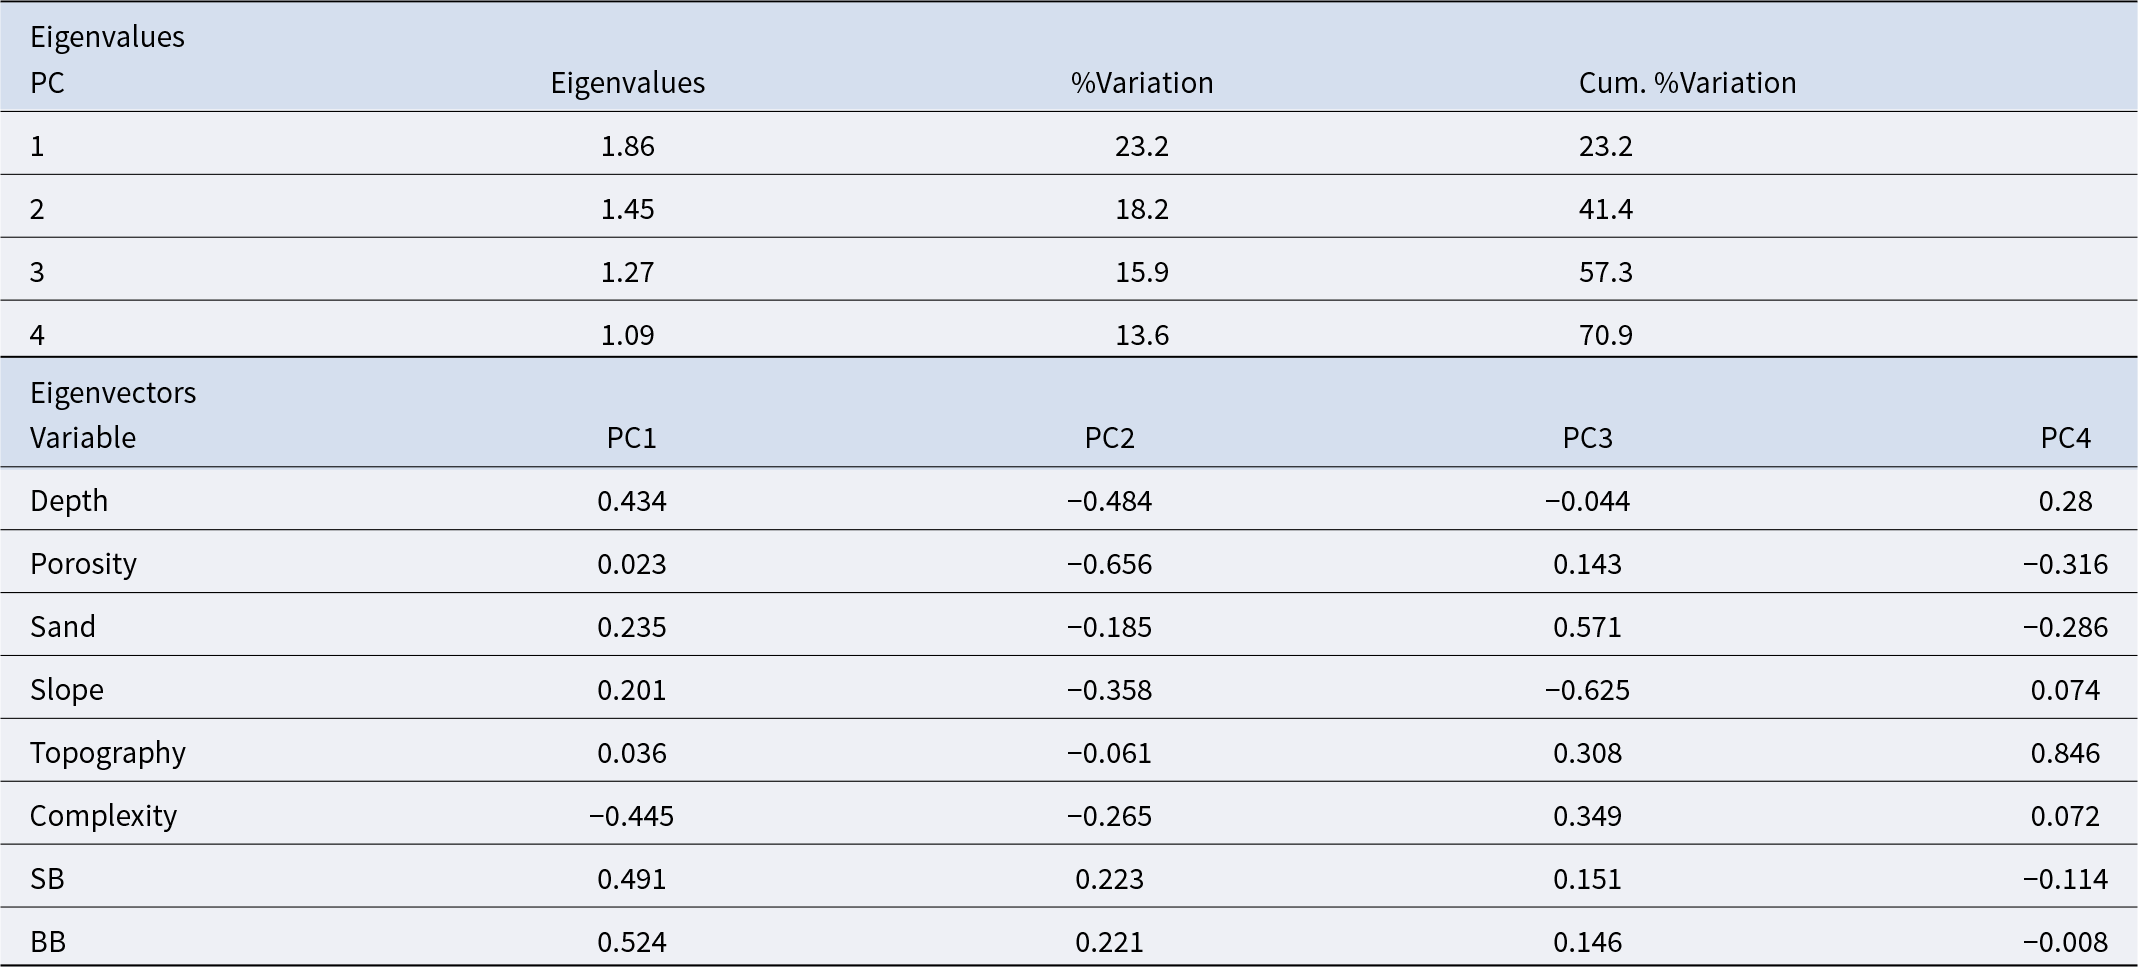Select the PC3 column header
The height and width of the screenshot is (967, 2138).
[x=1588, y=438]
